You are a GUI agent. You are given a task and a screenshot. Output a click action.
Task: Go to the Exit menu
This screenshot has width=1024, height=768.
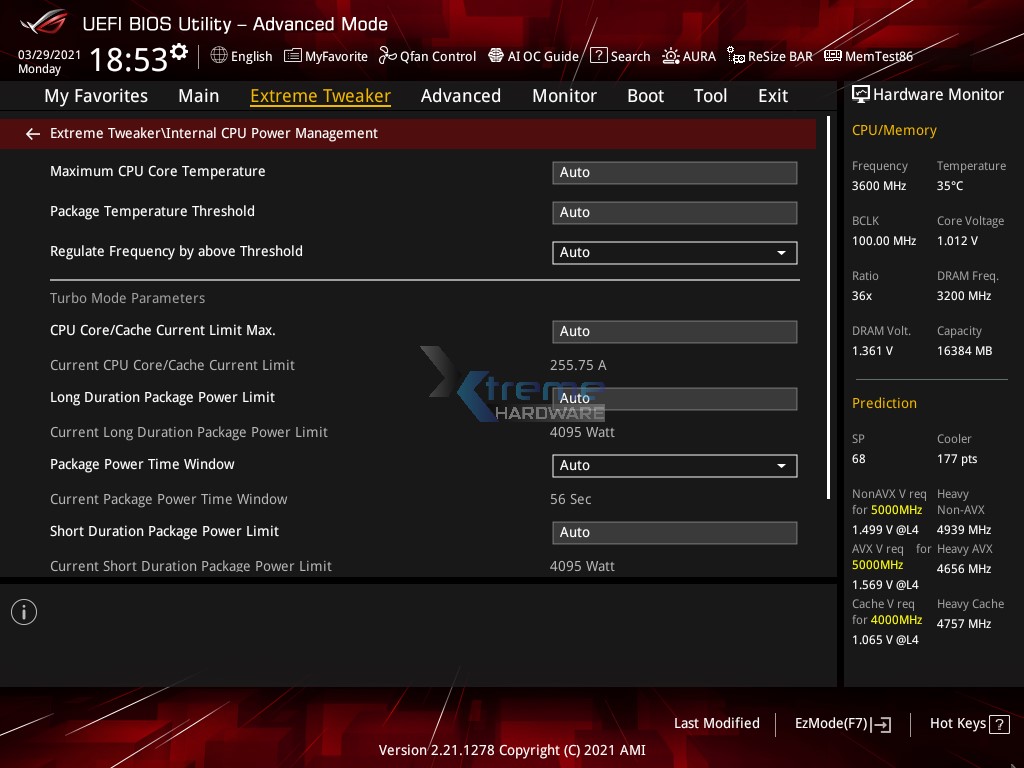click(772, 95)
